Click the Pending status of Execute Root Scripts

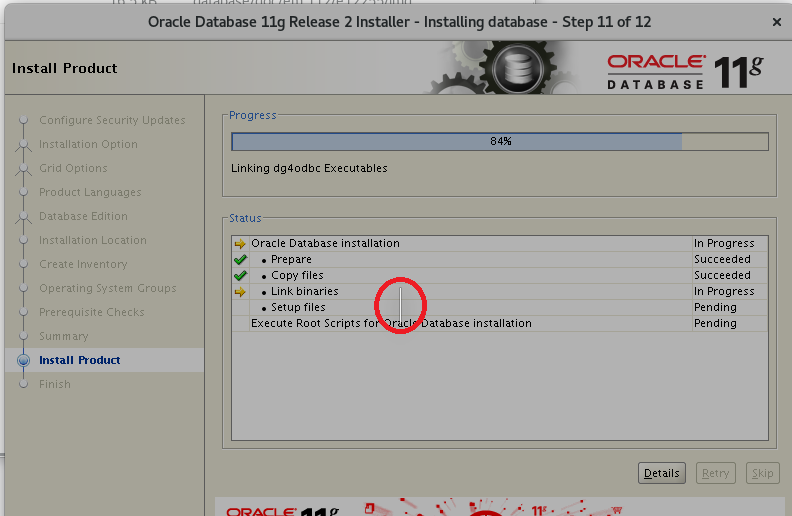(x=715, y=323)
